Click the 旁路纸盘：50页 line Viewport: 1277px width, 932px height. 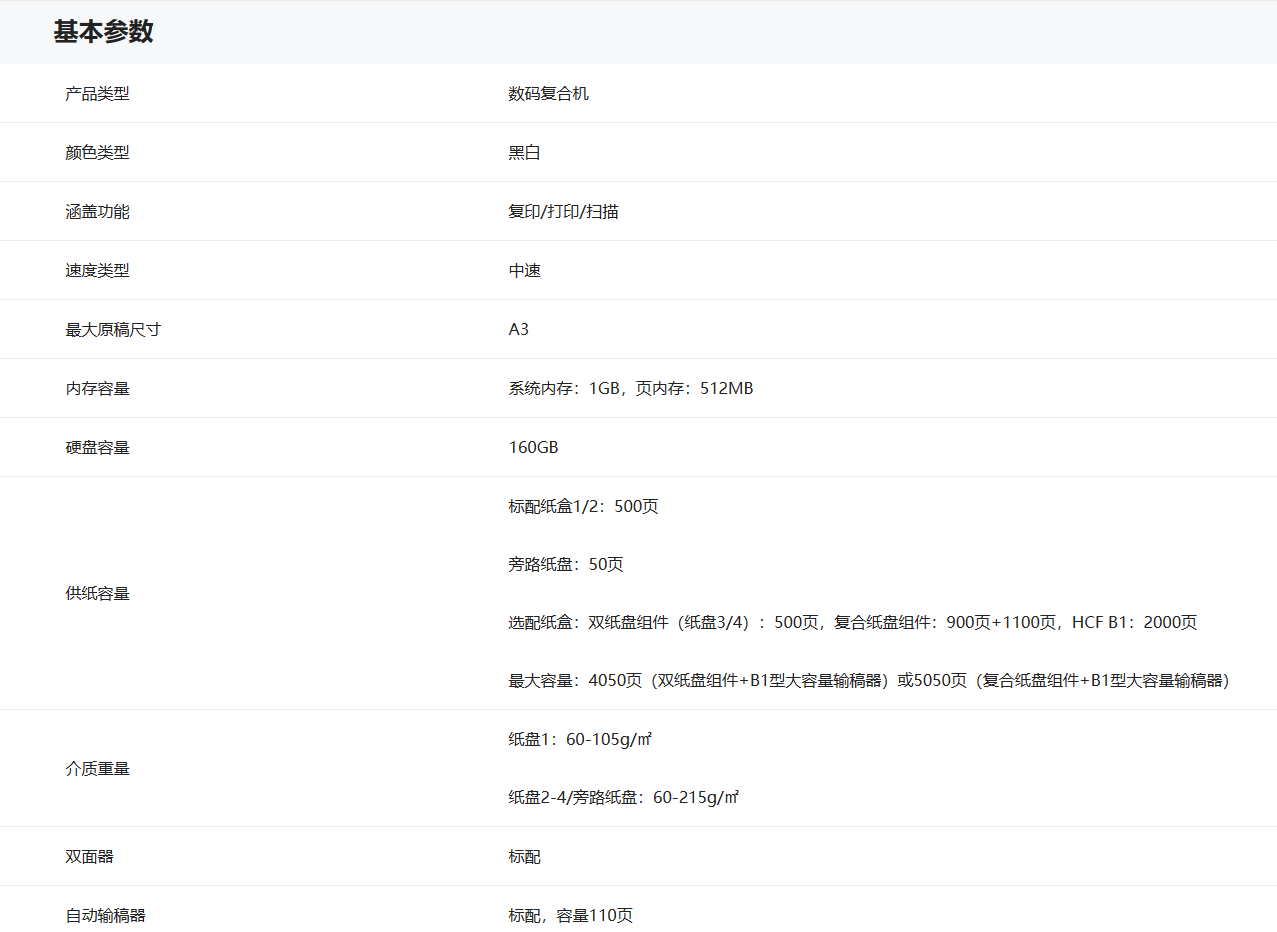(x=565, y=565)
